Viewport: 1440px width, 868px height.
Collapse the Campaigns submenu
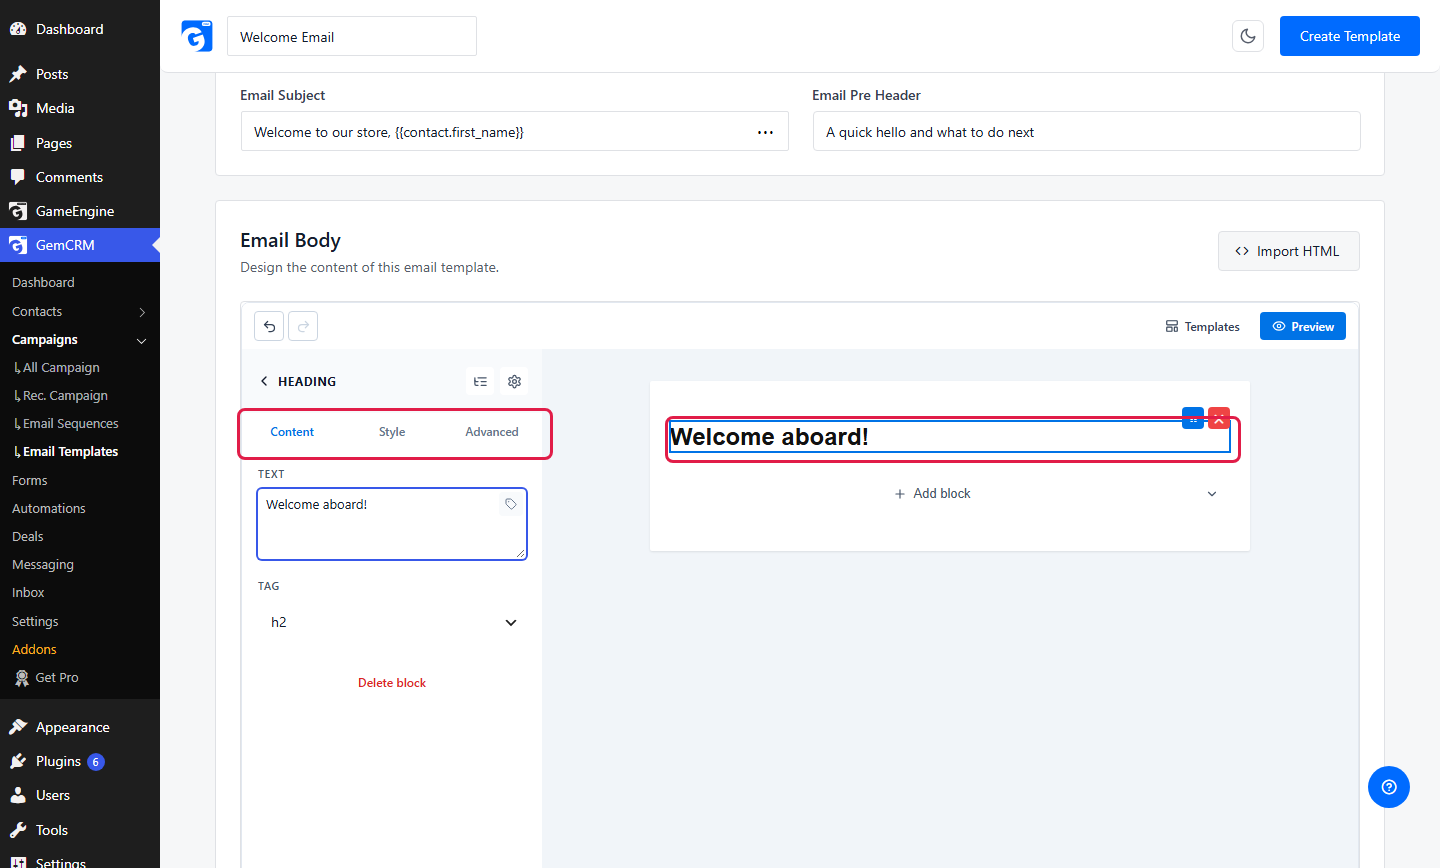tap(142, 340)
